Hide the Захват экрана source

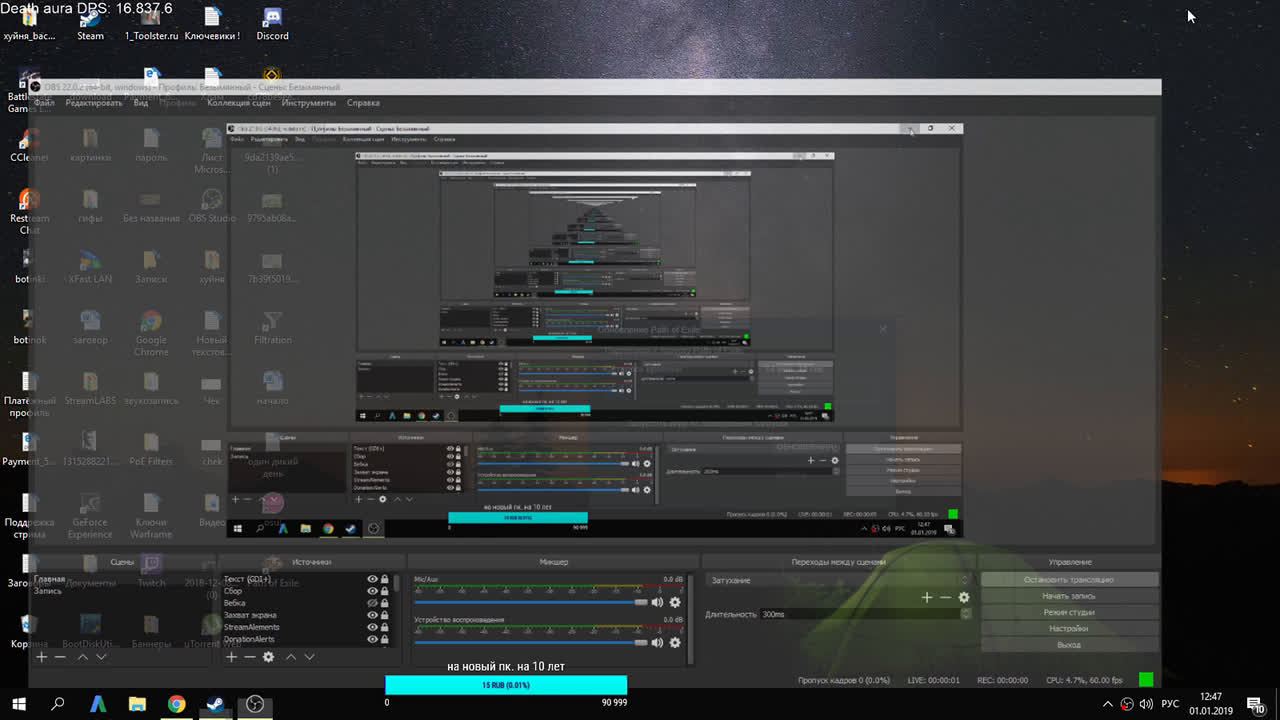(x=372, y=615)
